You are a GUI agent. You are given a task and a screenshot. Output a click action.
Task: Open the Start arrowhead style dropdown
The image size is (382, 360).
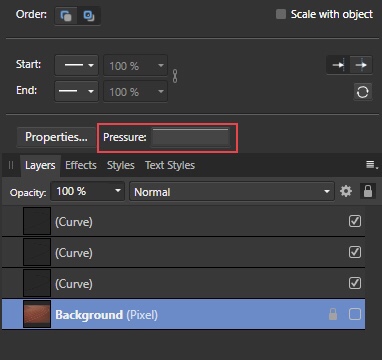77,65
